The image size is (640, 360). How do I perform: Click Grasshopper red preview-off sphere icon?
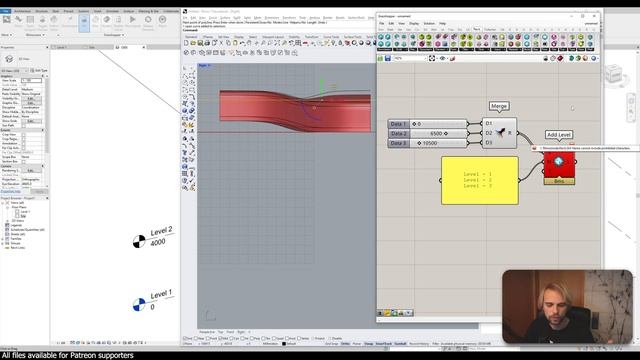pyautogui.click(x=560, y=58)
